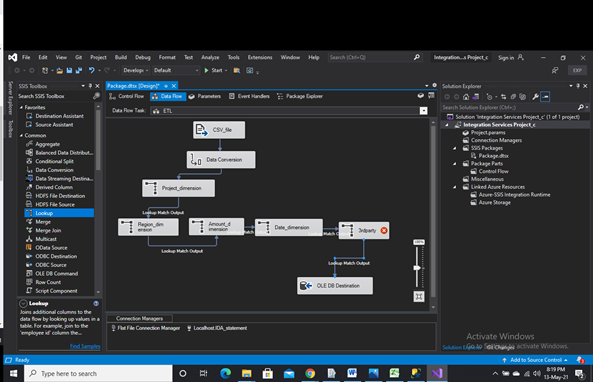Select the Data Conversion component on canvas
593x382 pixels.
click(221, 160)
